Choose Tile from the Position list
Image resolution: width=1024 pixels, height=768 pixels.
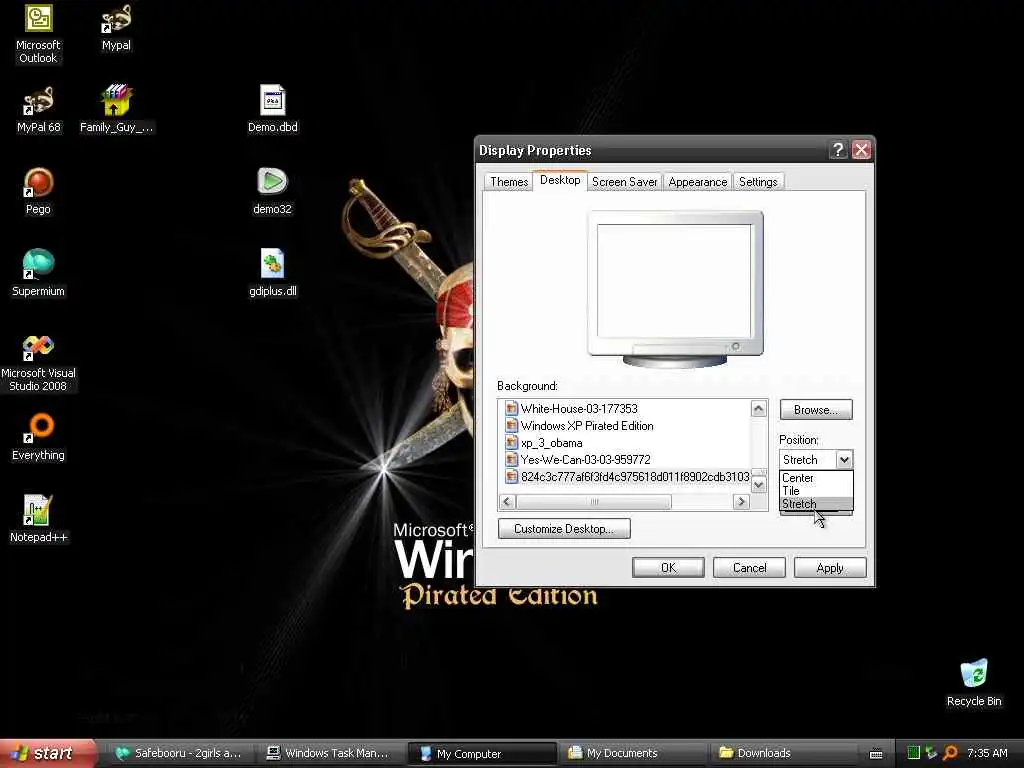pyautogui.click(x=816, y=491)
